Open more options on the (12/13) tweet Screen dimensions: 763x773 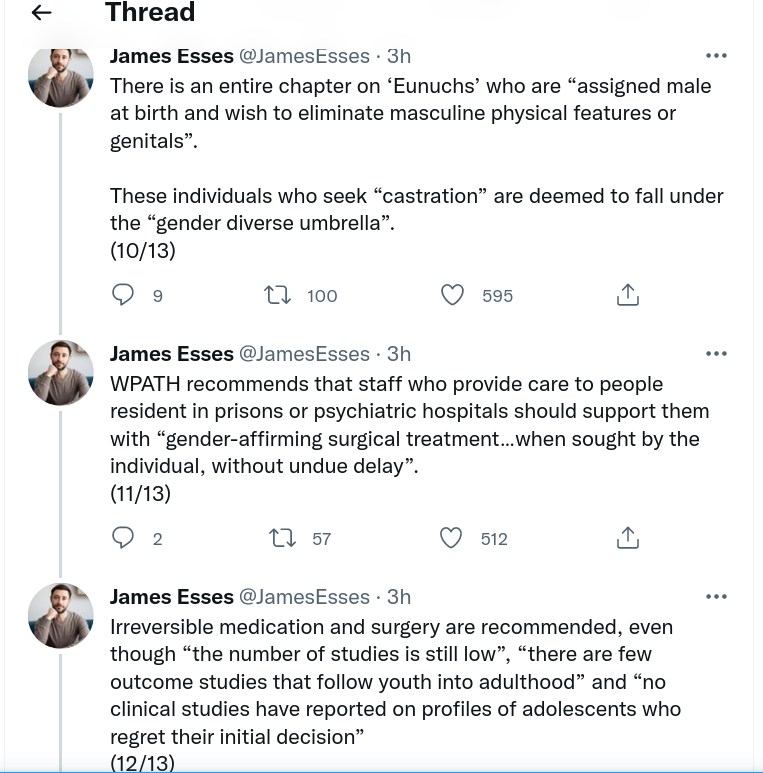coord(716,596)
